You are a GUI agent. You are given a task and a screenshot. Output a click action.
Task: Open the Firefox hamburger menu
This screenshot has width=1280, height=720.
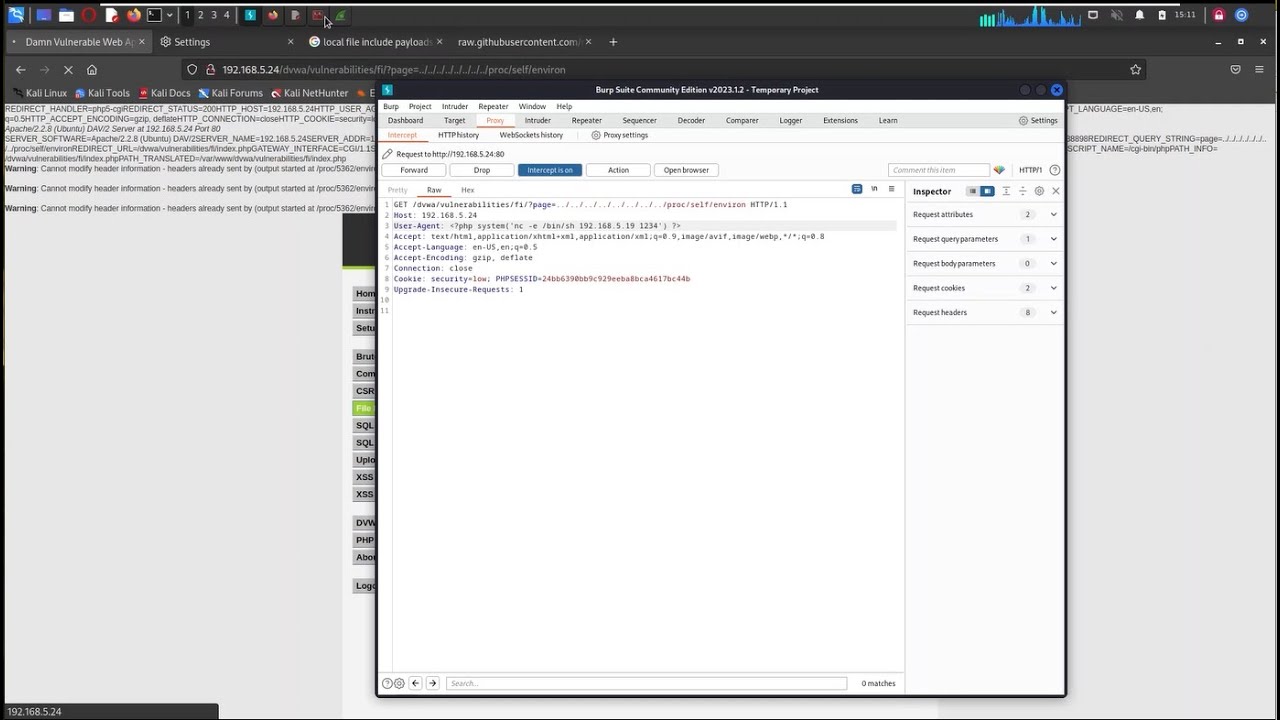1260,70
